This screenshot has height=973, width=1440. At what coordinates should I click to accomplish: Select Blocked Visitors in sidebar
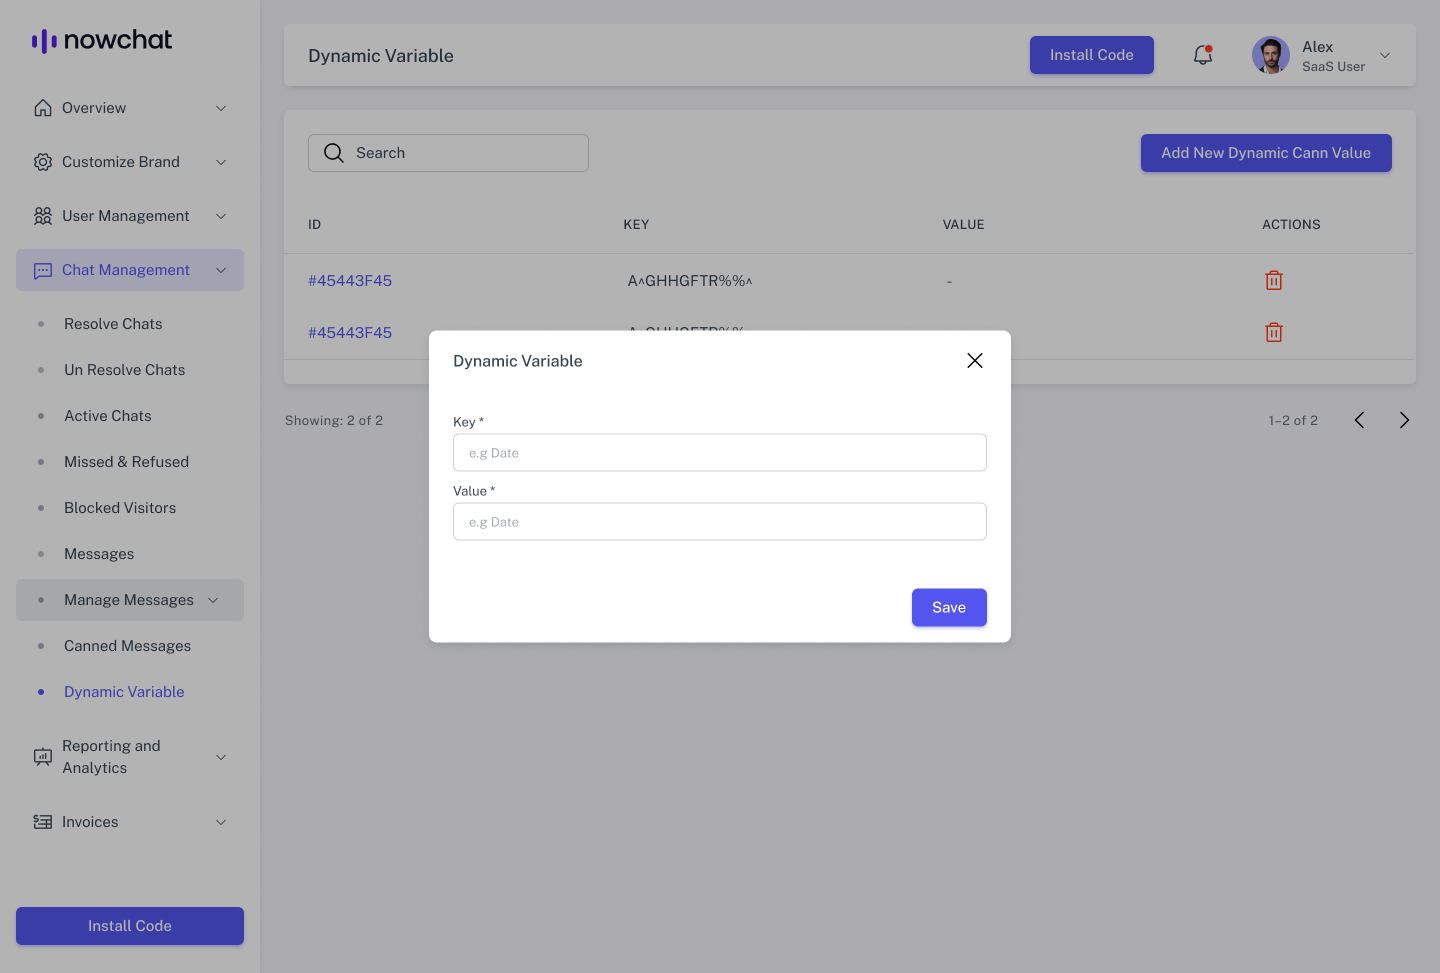click(x=120, y=508)
